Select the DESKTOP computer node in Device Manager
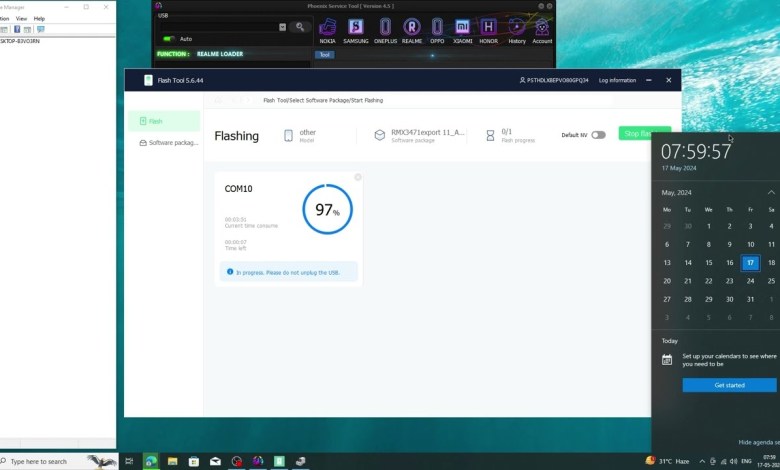780x470 pixels. click(x=20, y=41)
